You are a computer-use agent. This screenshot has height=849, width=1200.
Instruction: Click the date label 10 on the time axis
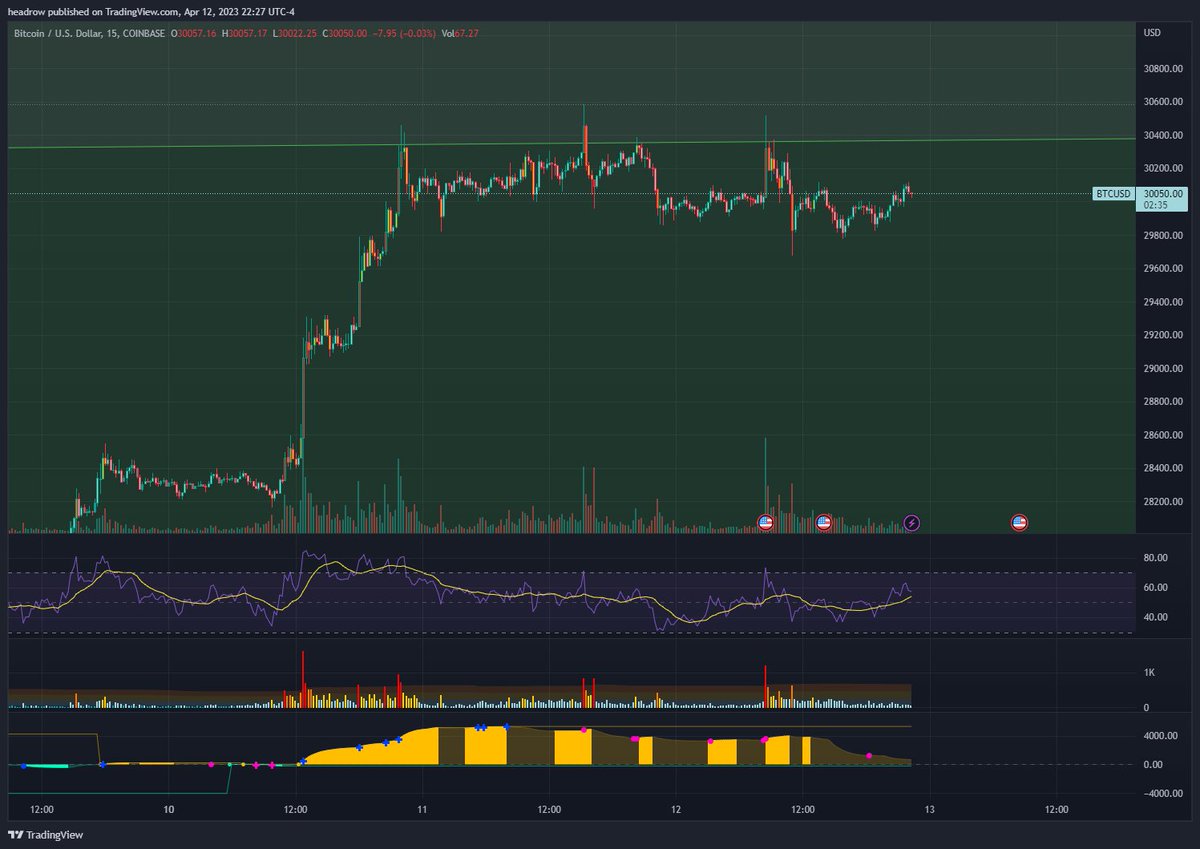coord(169,810)
